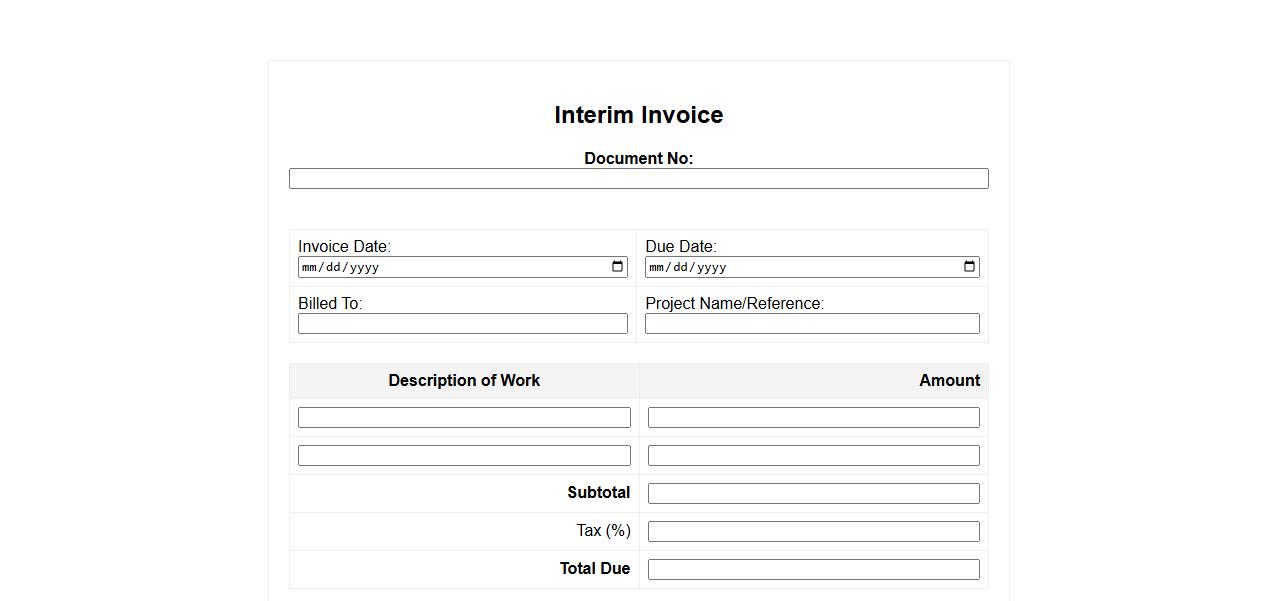Click the Amount column header
The width and height of the screenshot is (1278, 601).
point(949,381)
